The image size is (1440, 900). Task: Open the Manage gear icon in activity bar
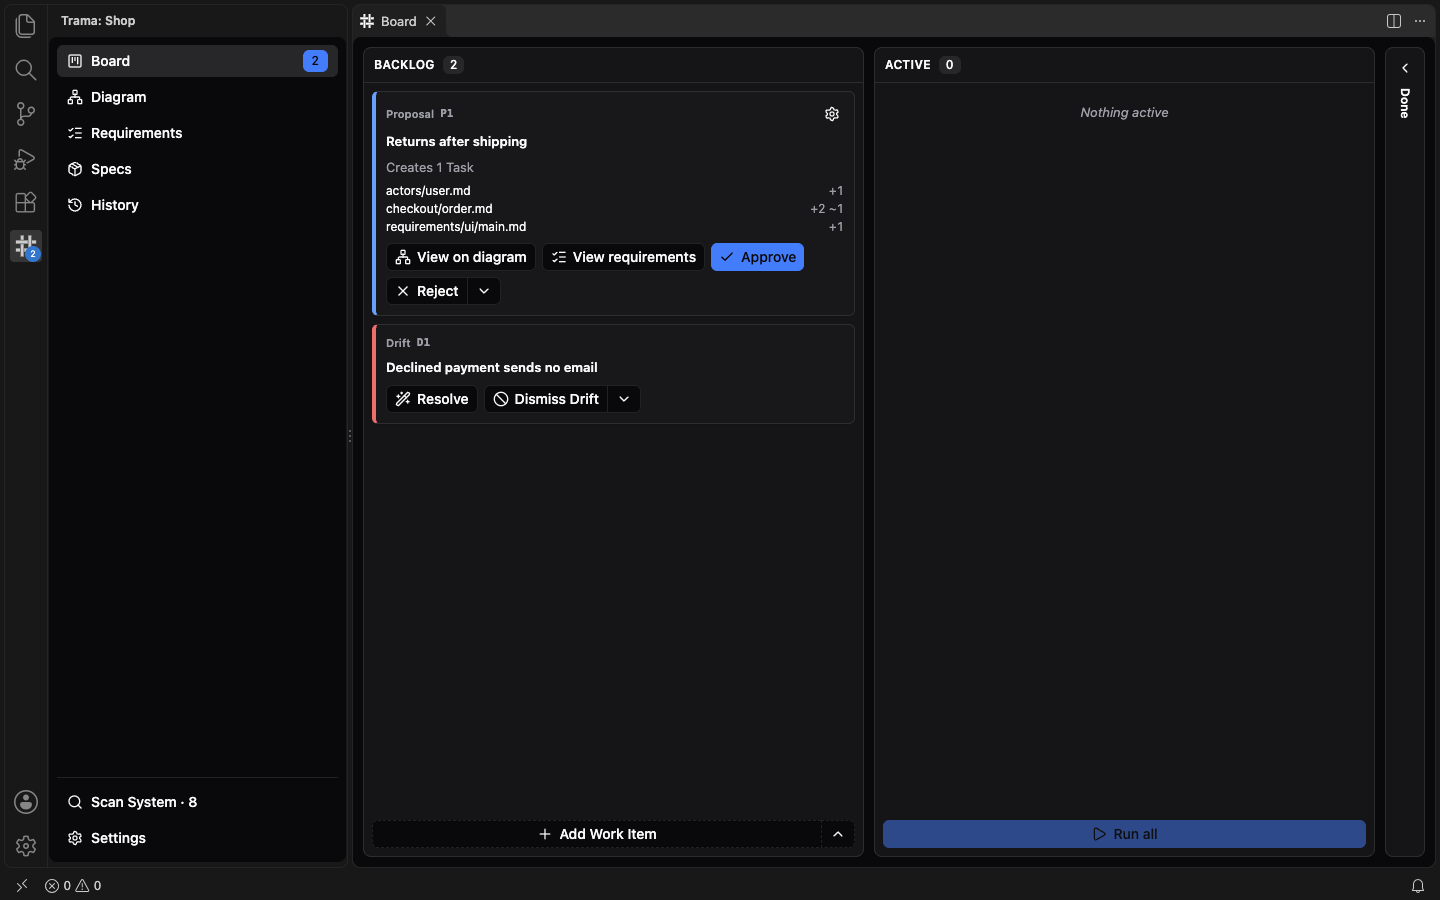click(x=26, y=846)
